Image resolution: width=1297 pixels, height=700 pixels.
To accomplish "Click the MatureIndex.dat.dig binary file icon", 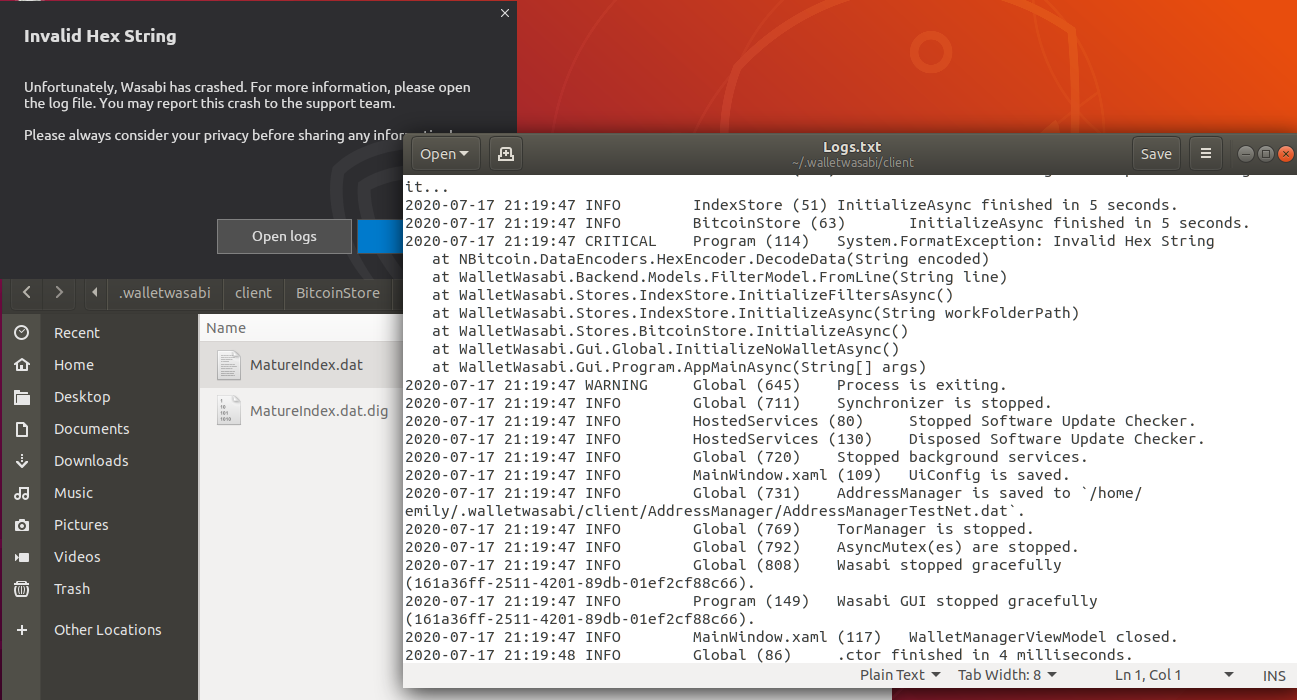I will [x=229, y=410].
